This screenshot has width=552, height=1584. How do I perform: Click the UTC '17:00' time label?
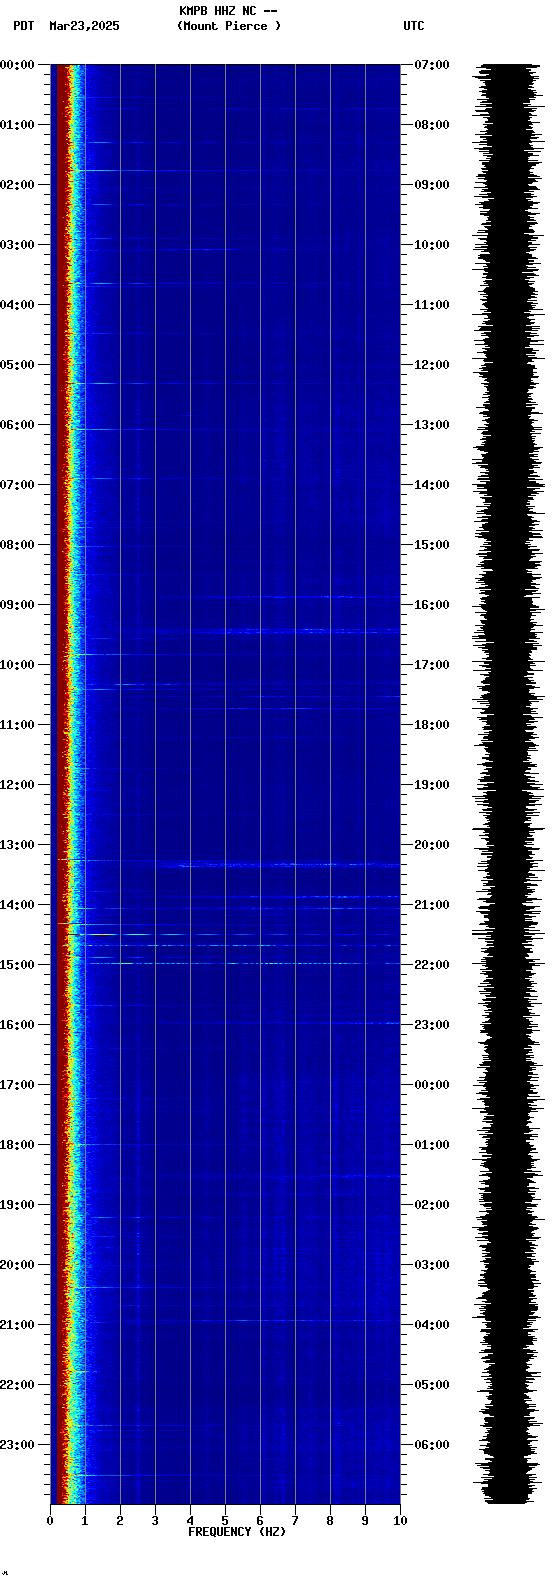[432, 665]
